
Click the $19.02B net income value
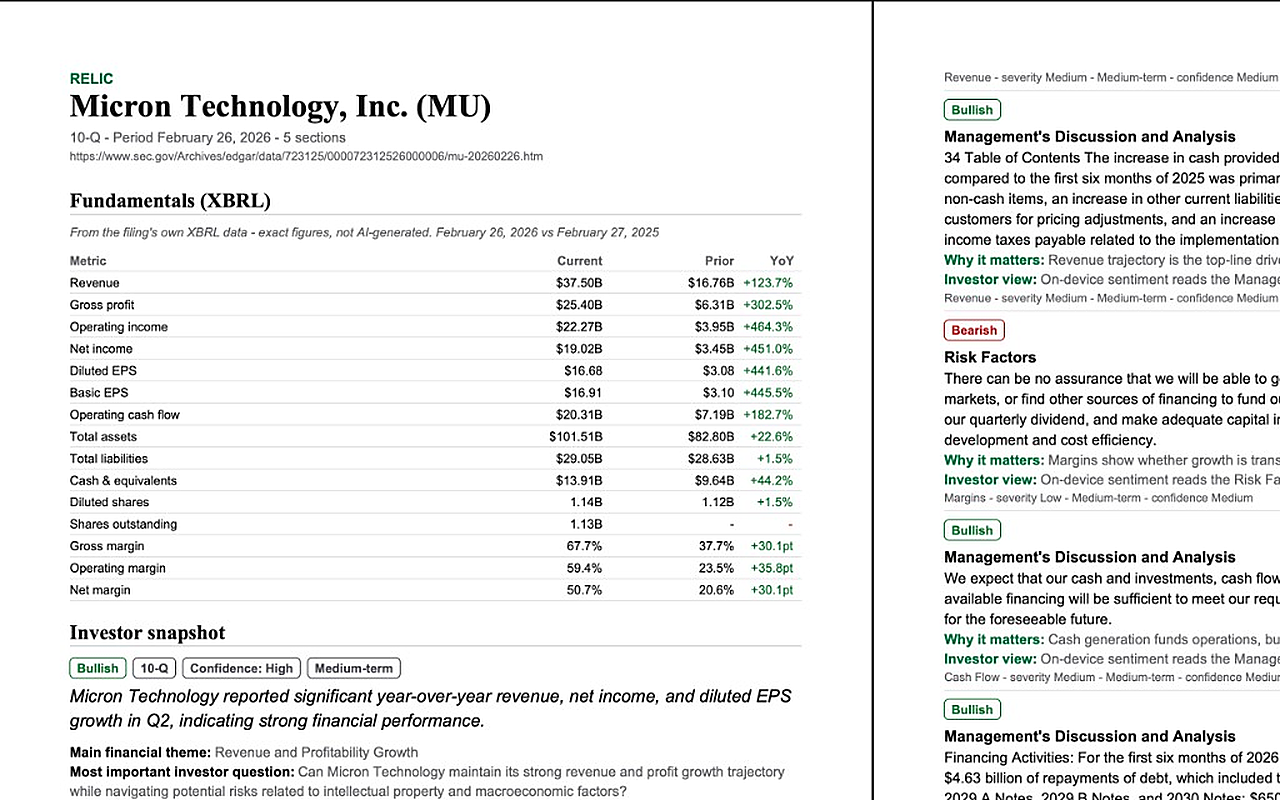(579, 349)
